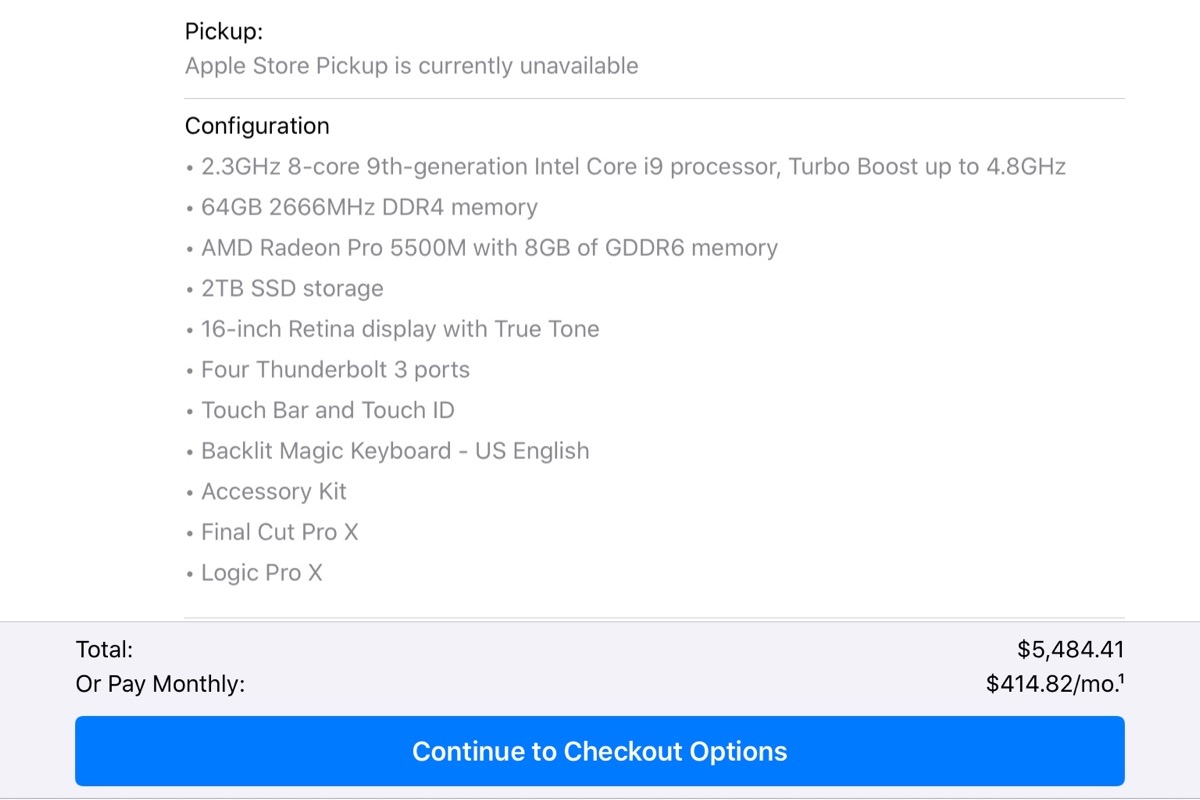1200x800 pixels.
Task: Tap the footnote superscript after $414.82/mo.
Action: point(1121,680)
